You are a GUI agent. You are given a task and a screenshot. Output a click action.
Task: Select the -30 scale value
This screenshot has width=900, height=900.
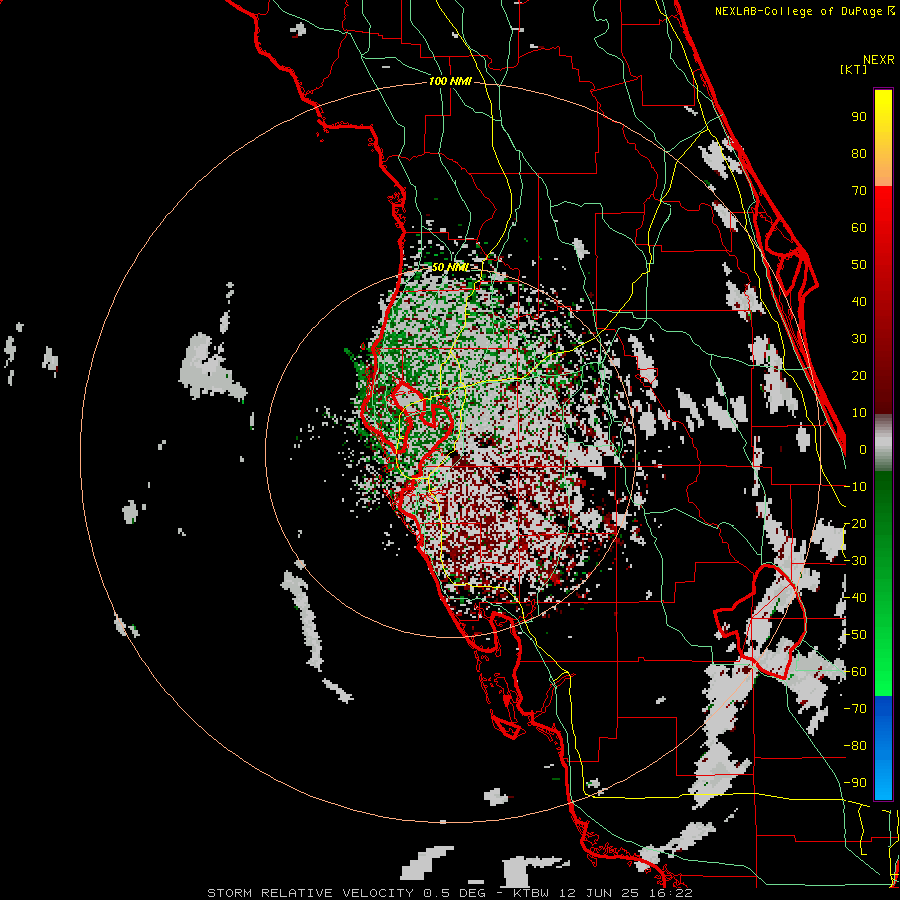855,561
